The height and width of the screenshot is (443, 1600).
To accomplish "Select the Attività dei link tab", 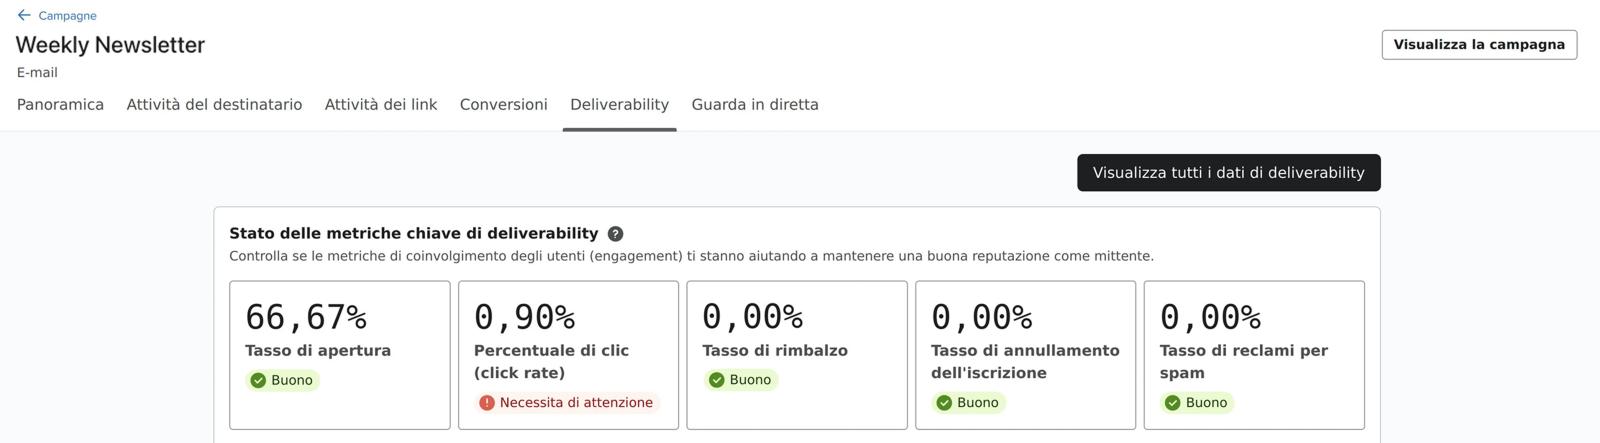I will pyautogui.click(x=381, y=104).
